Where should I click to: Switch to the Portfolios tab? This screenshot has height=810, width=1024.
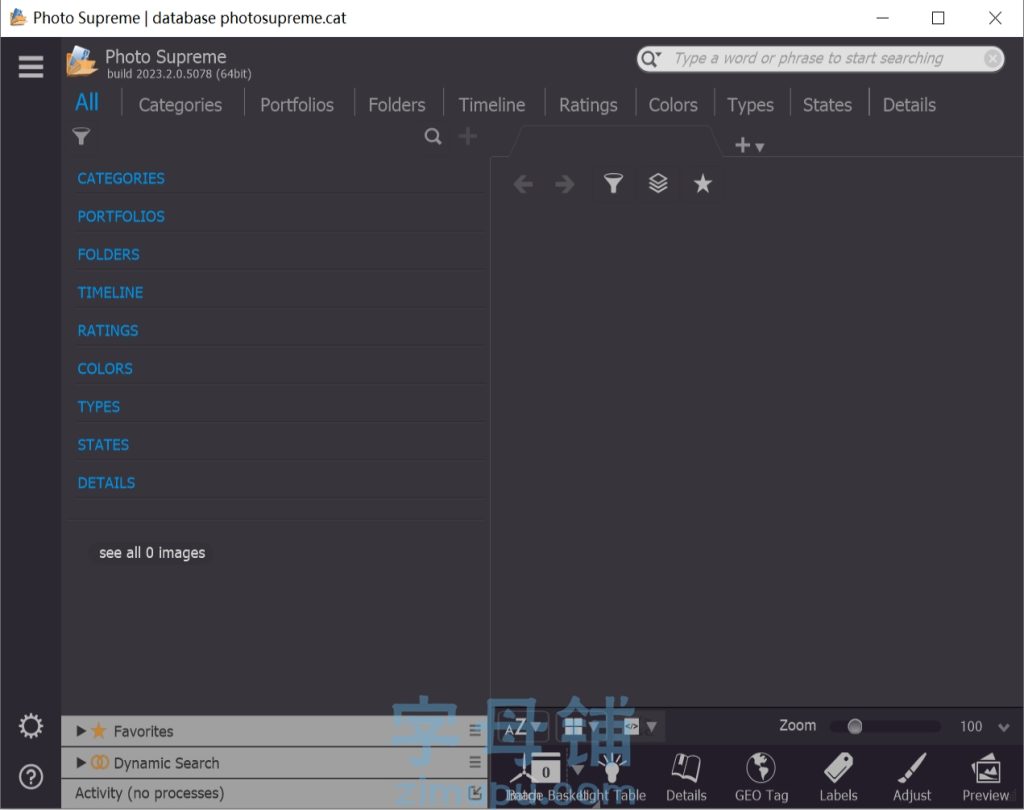click(x=297, y=105)
